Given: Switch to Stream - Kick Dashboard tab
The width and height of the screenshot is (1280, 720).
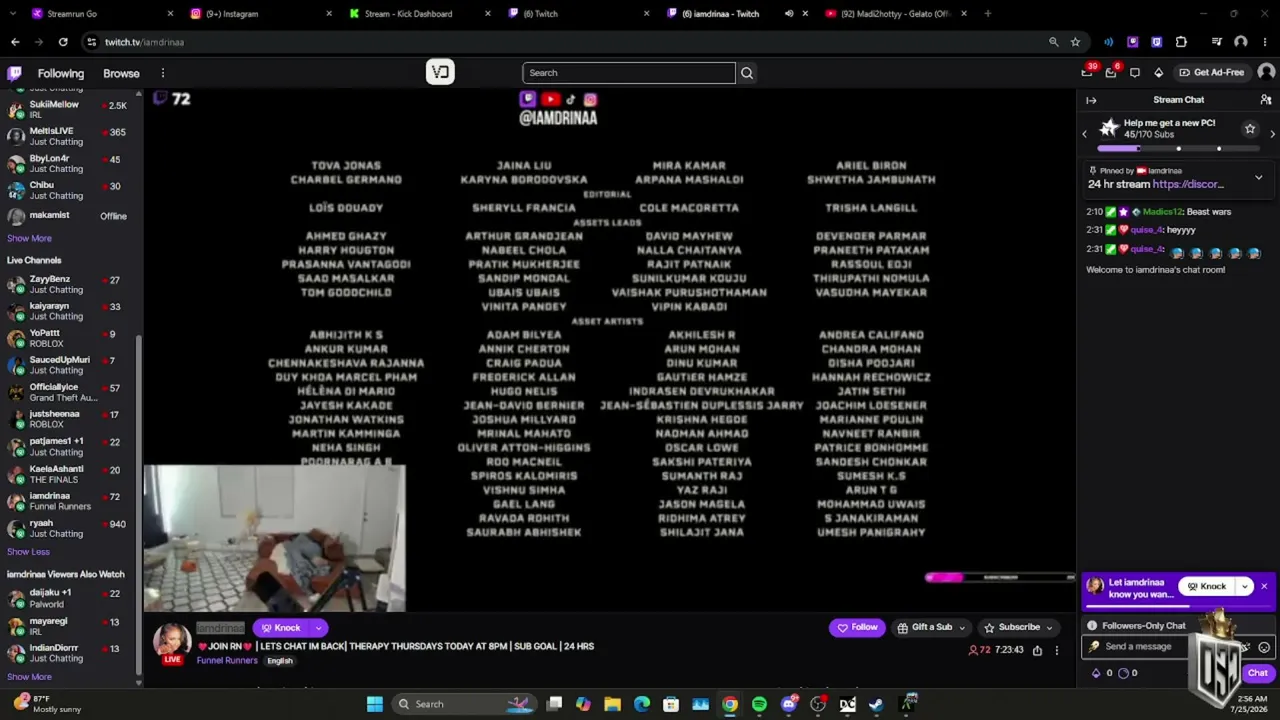Looking at the screenshot, I should 419,14.
